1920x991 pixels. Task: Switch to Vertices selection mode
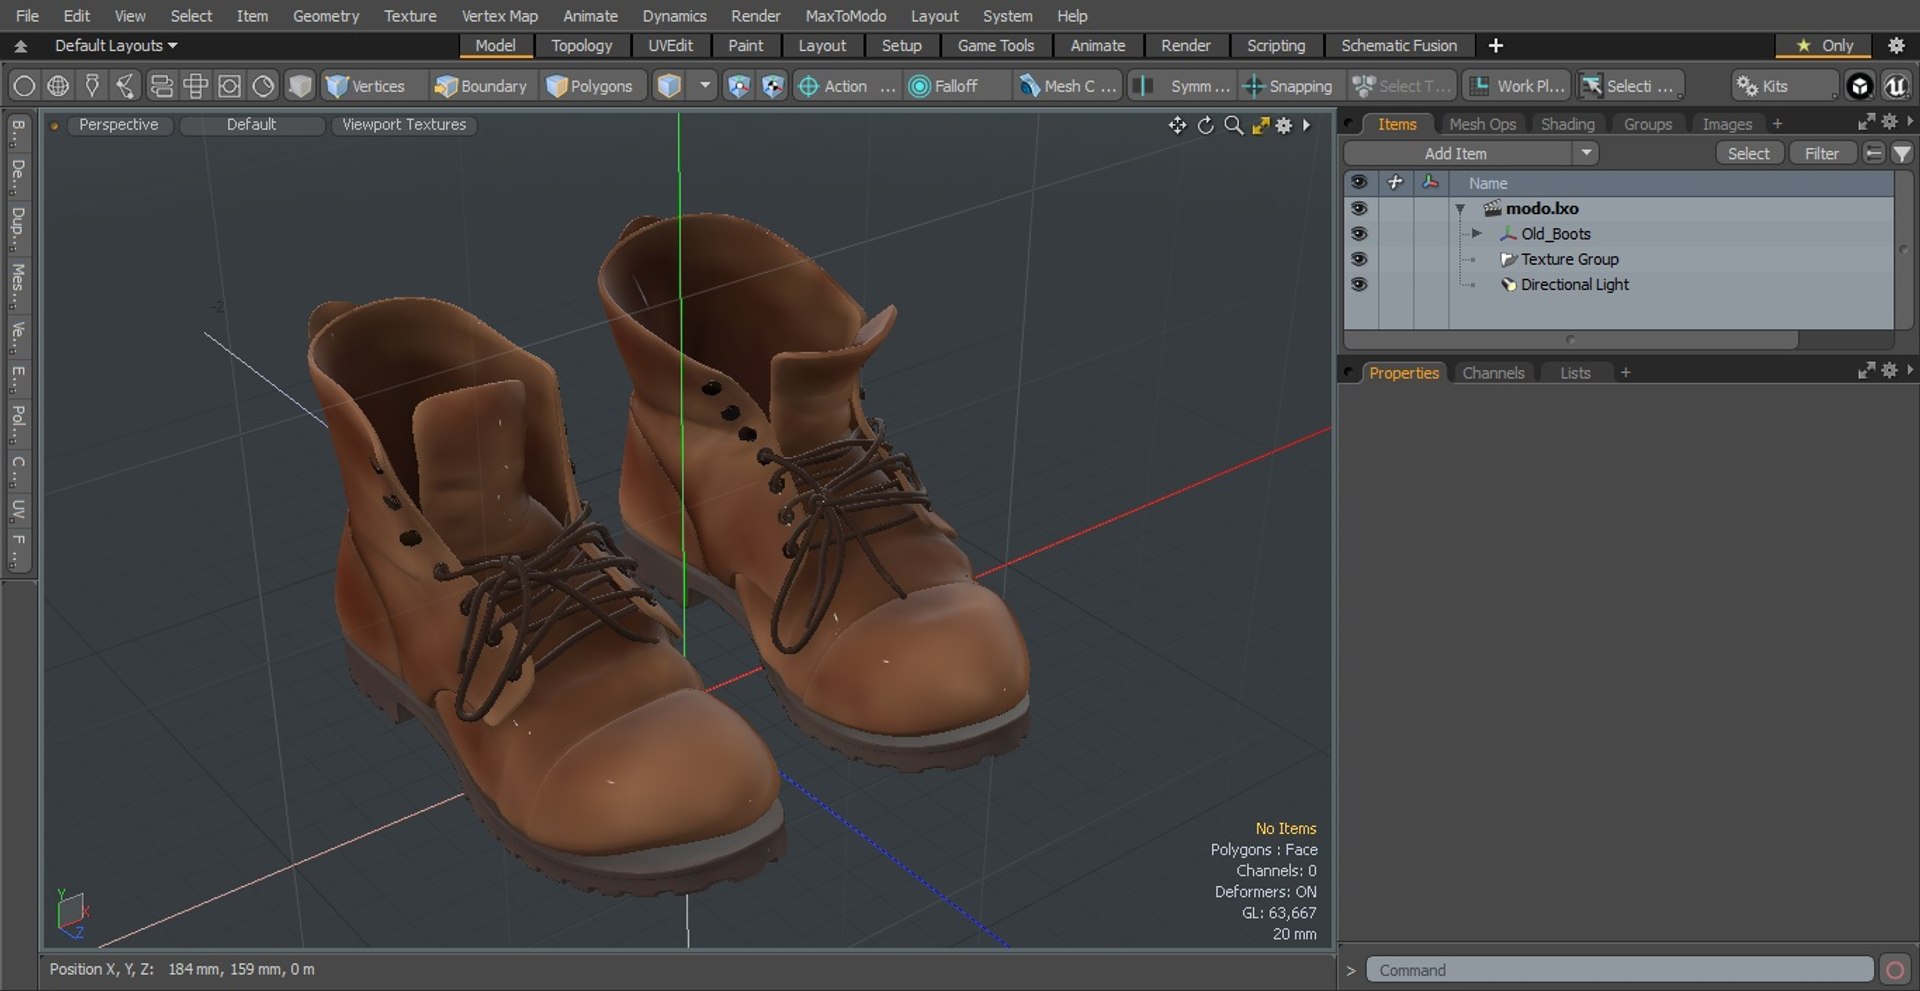click(366, 86)
